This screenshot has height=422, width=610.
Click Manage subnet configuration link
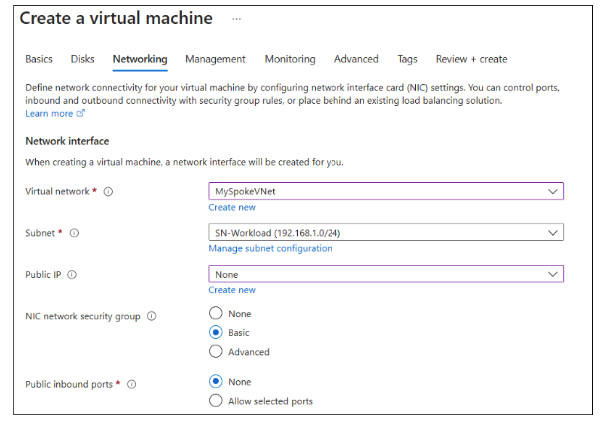click(270, 248)
